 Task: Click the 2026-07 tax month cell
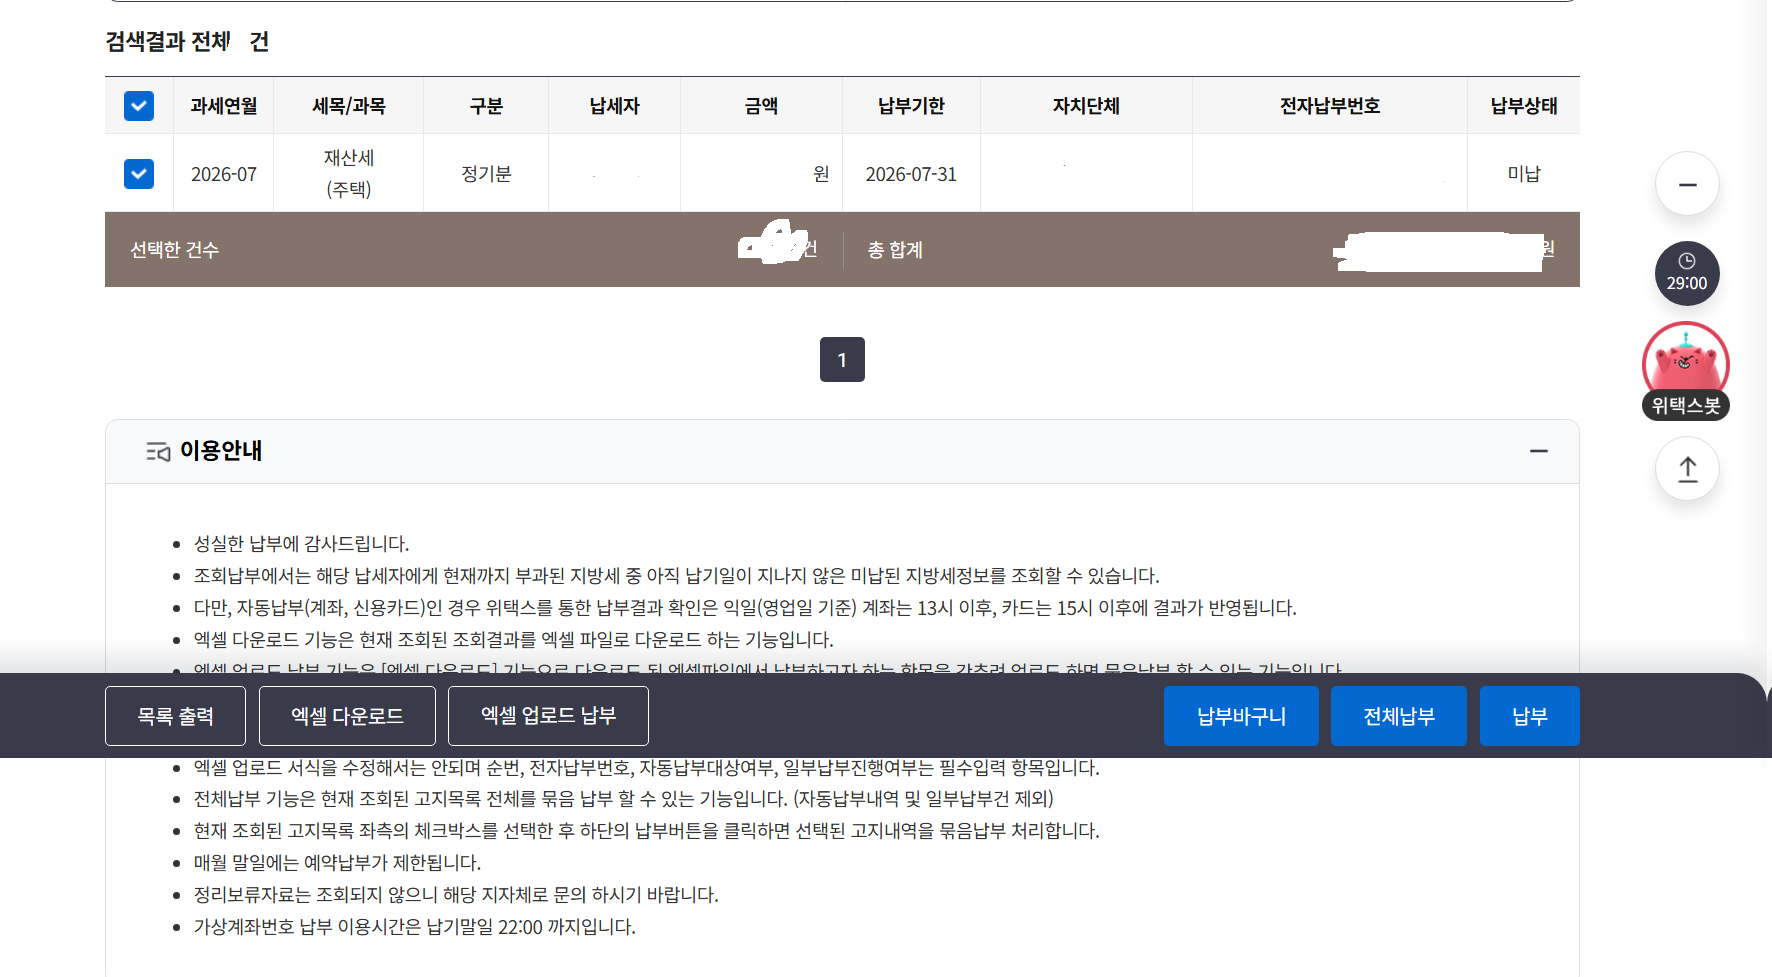[224, 174]
